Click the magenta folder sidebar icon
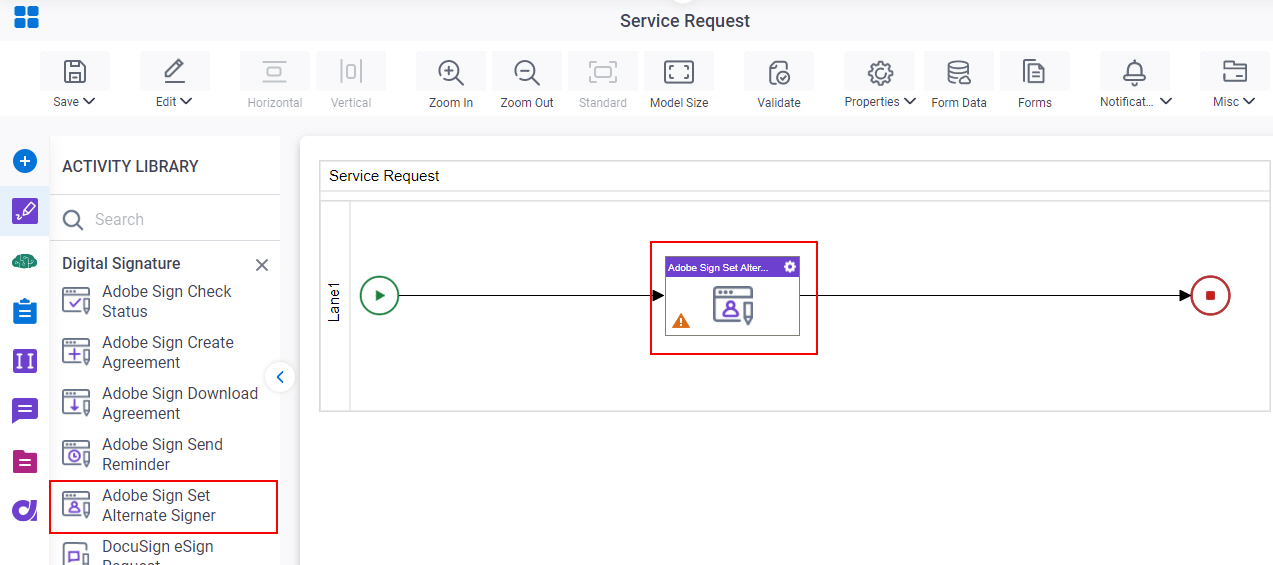 point(25,461)
